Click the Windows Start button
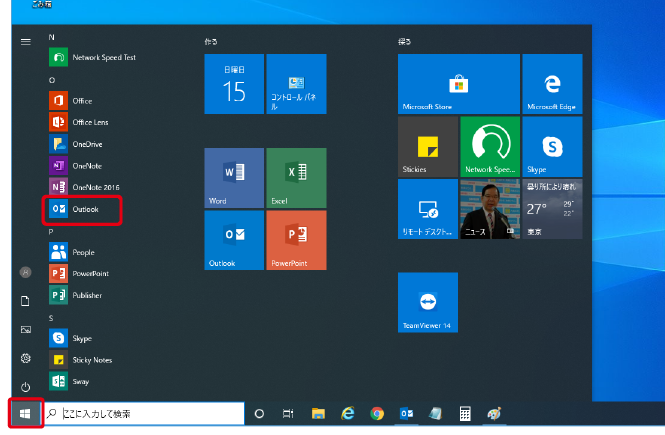This screenshot has width=665, height=435. [25, 413]
